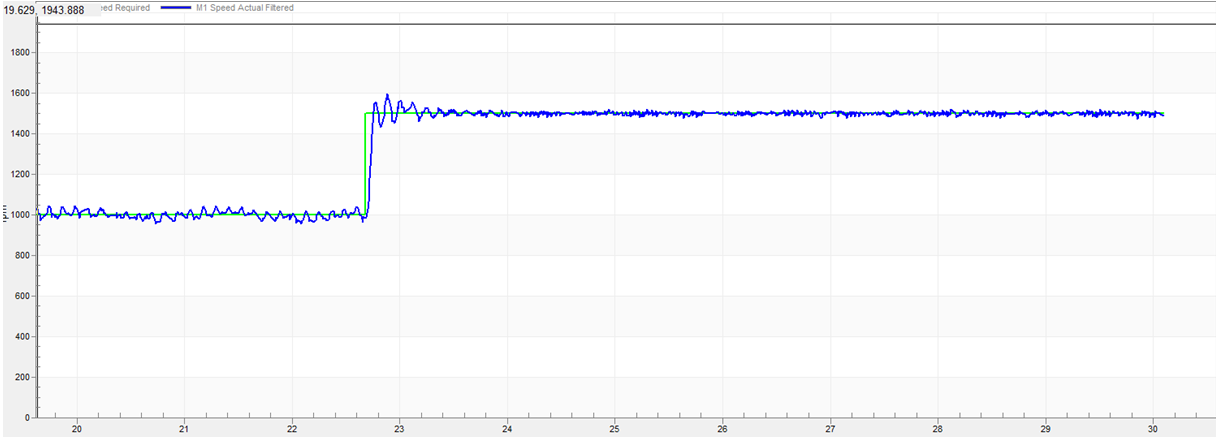
Task: Click the right end of the blue speed trace
Action: pos(1163,115)
